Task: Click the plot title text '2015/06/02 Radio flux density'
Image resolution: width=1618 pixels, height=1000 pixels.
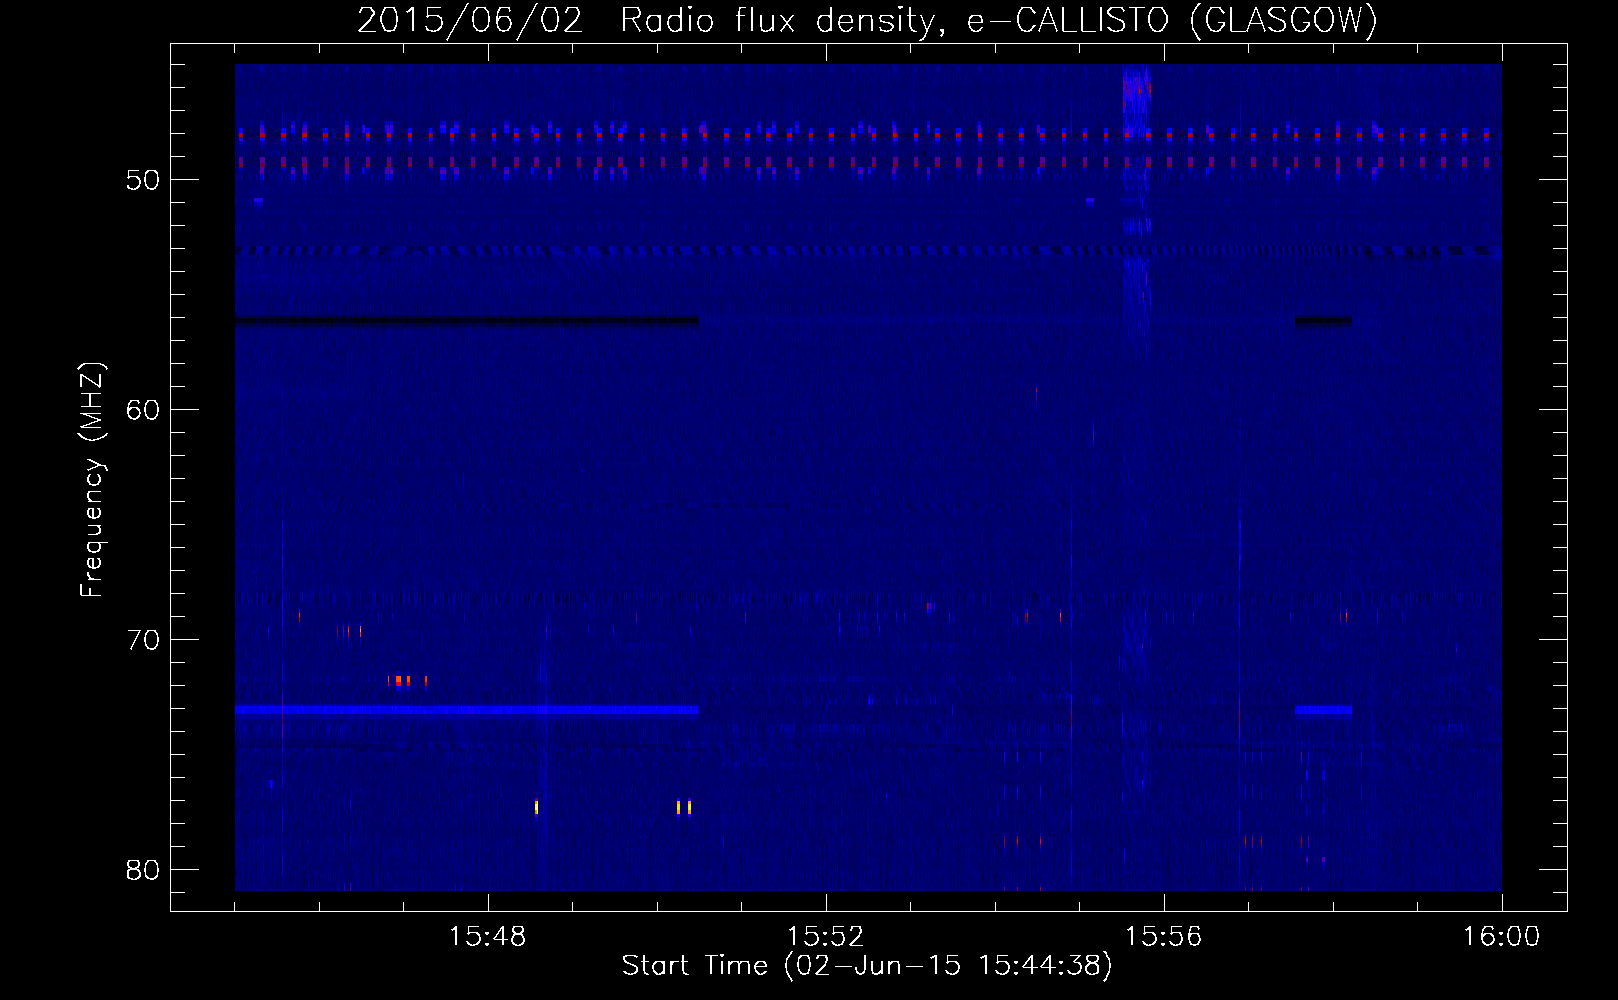Action: (653, 20)
